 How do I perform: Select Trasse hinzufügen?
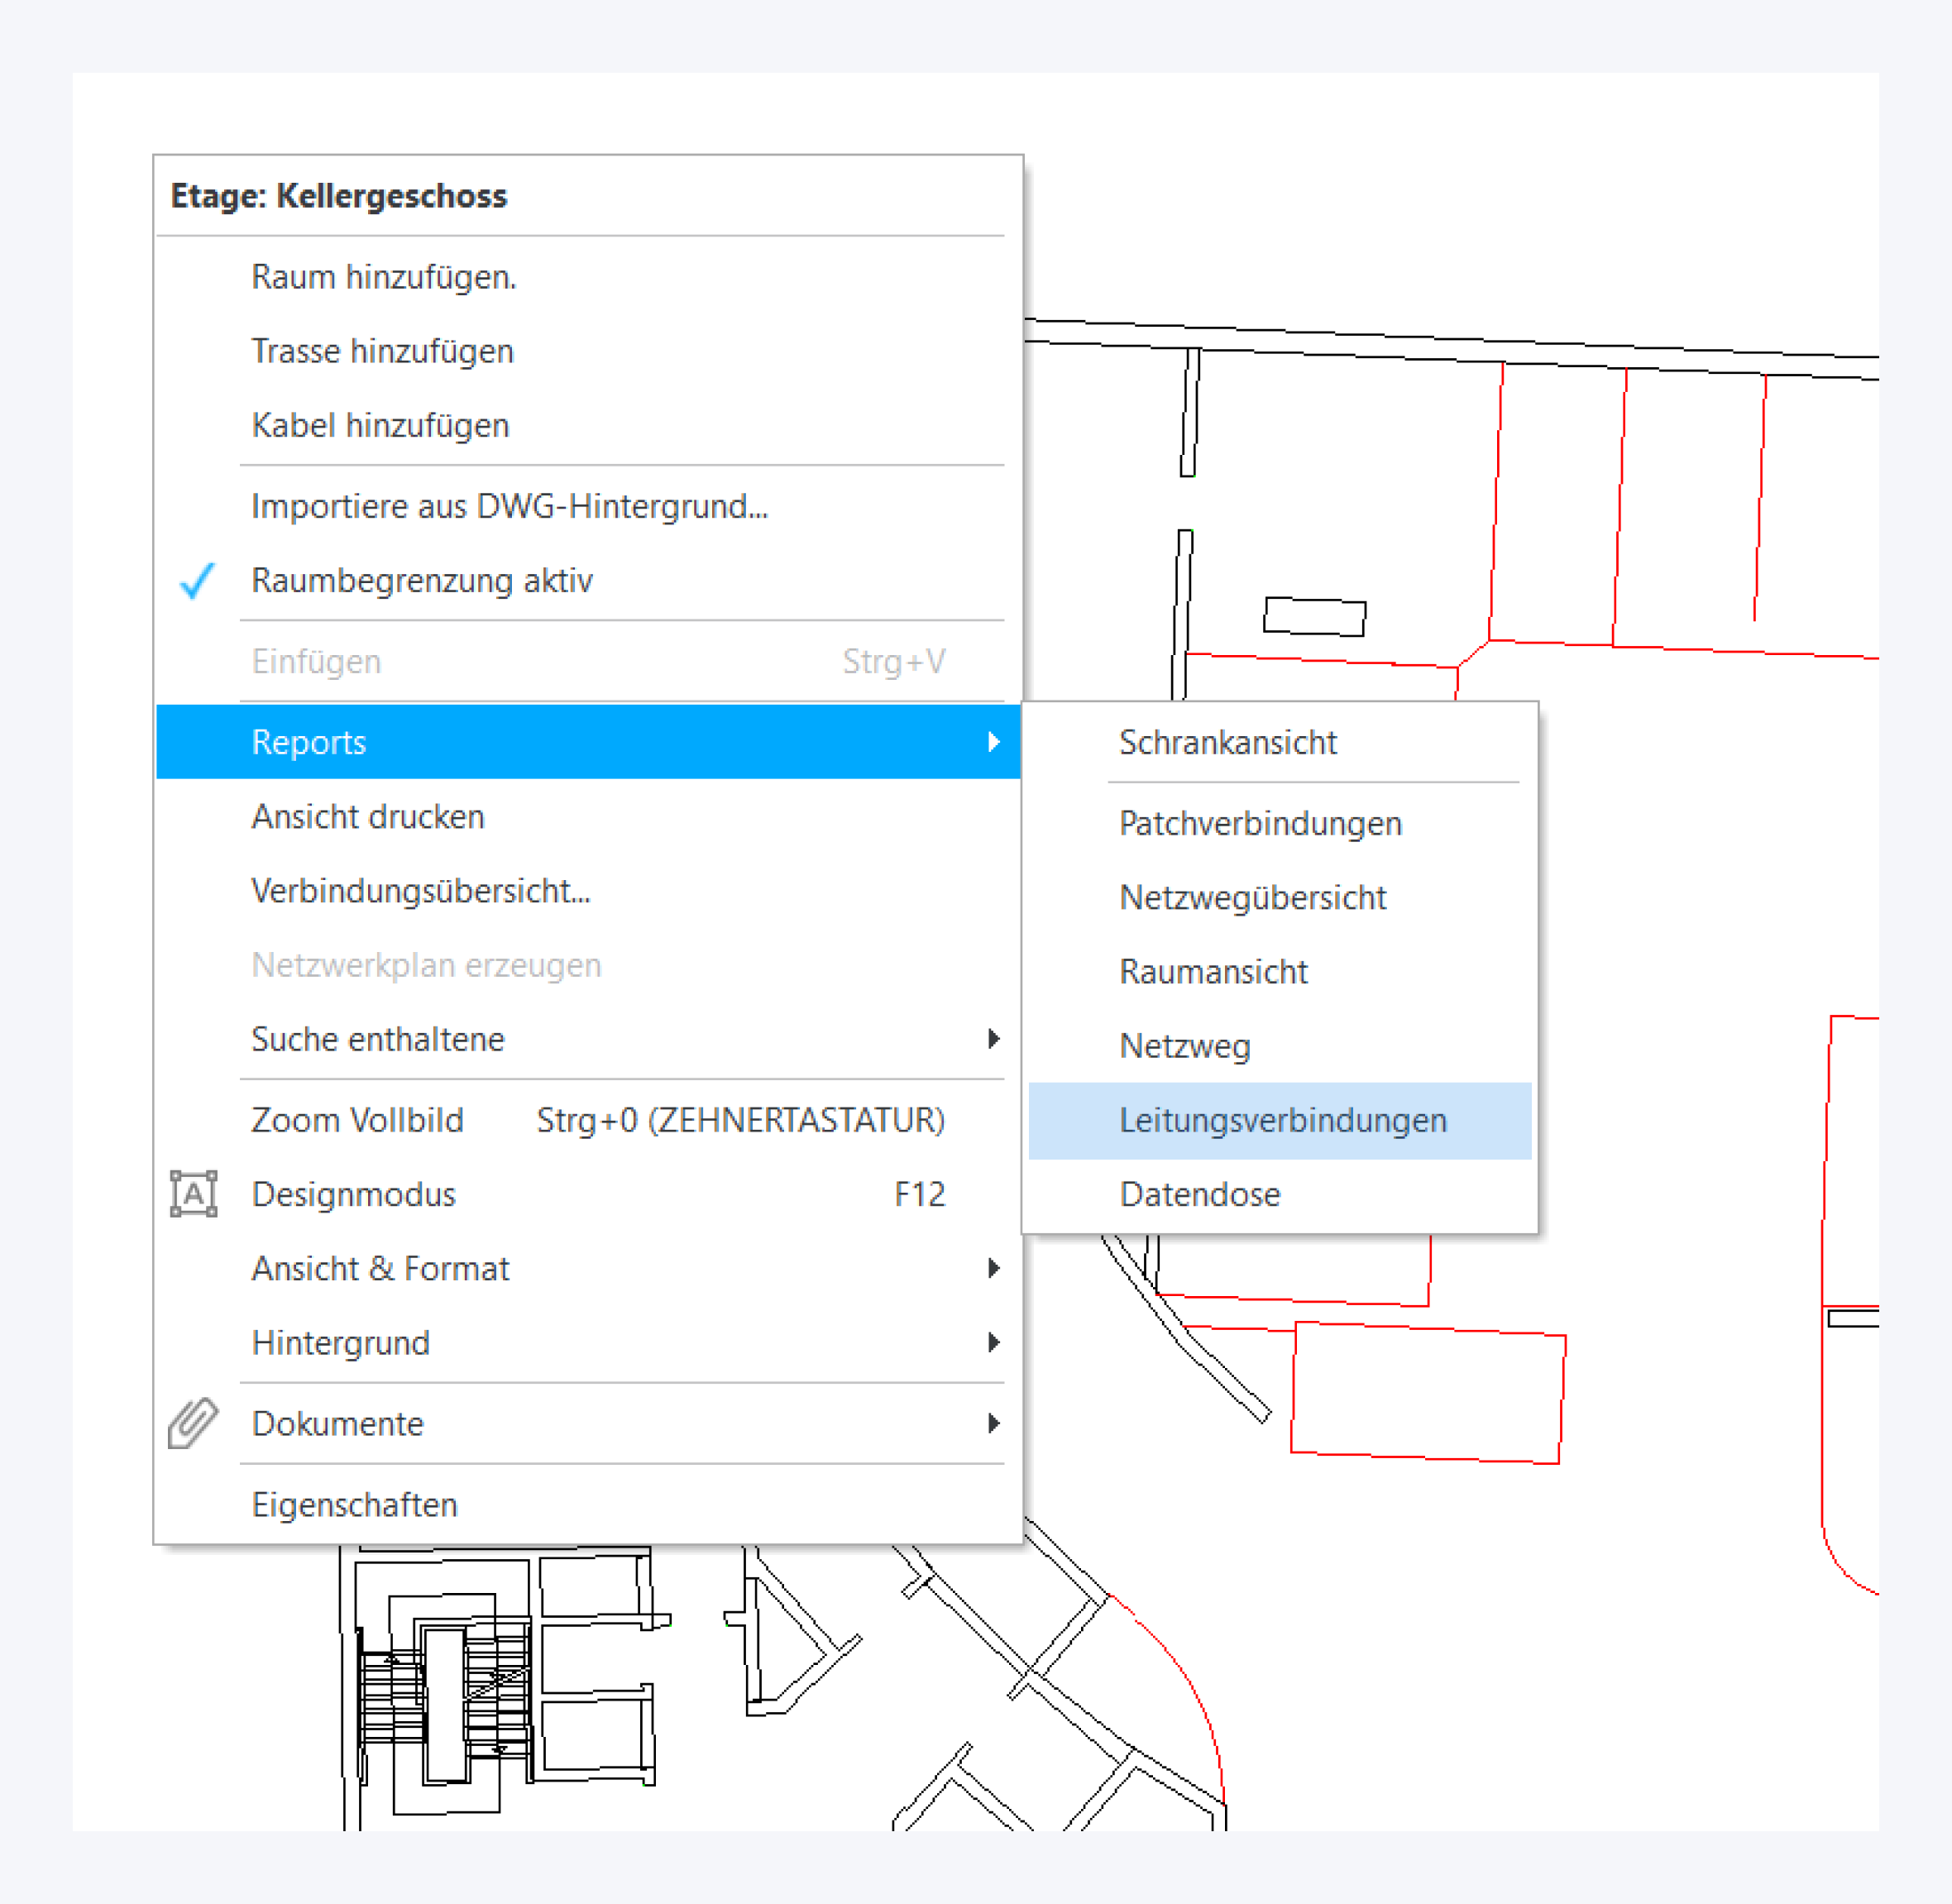click(382, 351)
